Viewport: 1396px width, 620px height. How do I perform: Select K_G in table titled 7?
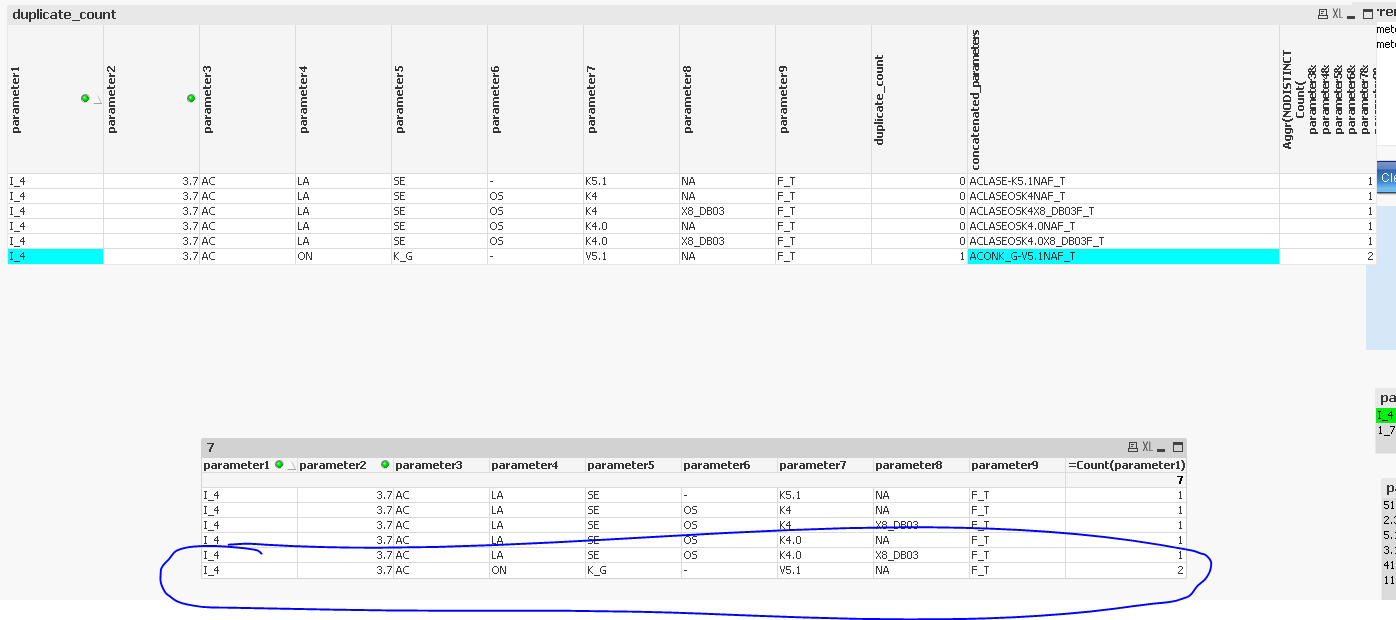633,570
